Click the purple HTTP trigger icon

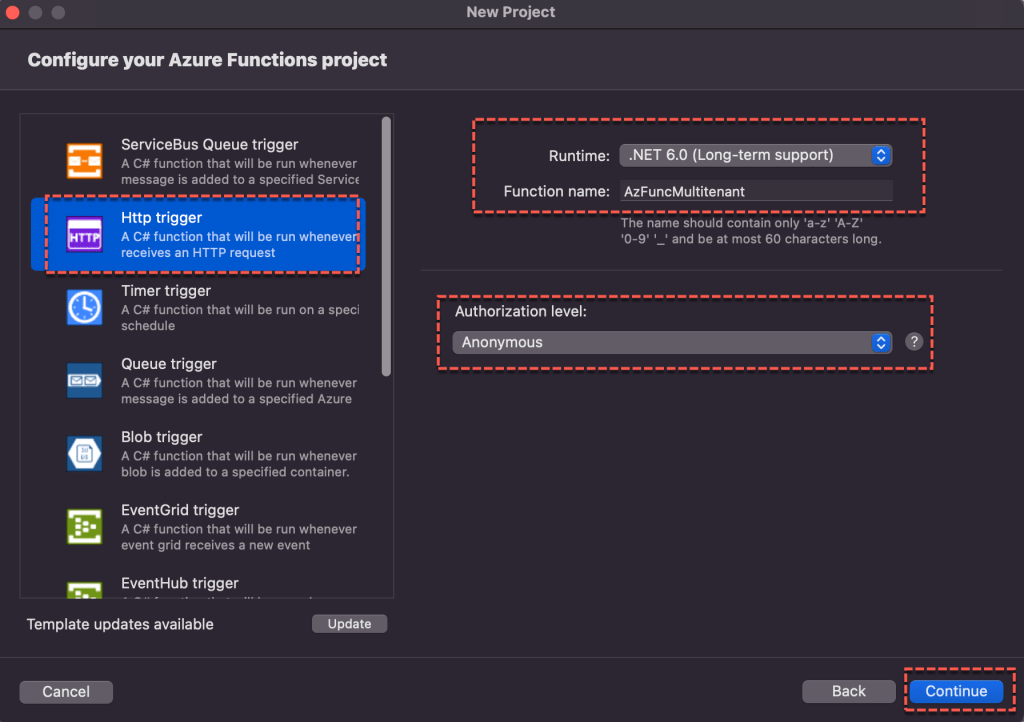pyautogui.click(x=84, y=234)
